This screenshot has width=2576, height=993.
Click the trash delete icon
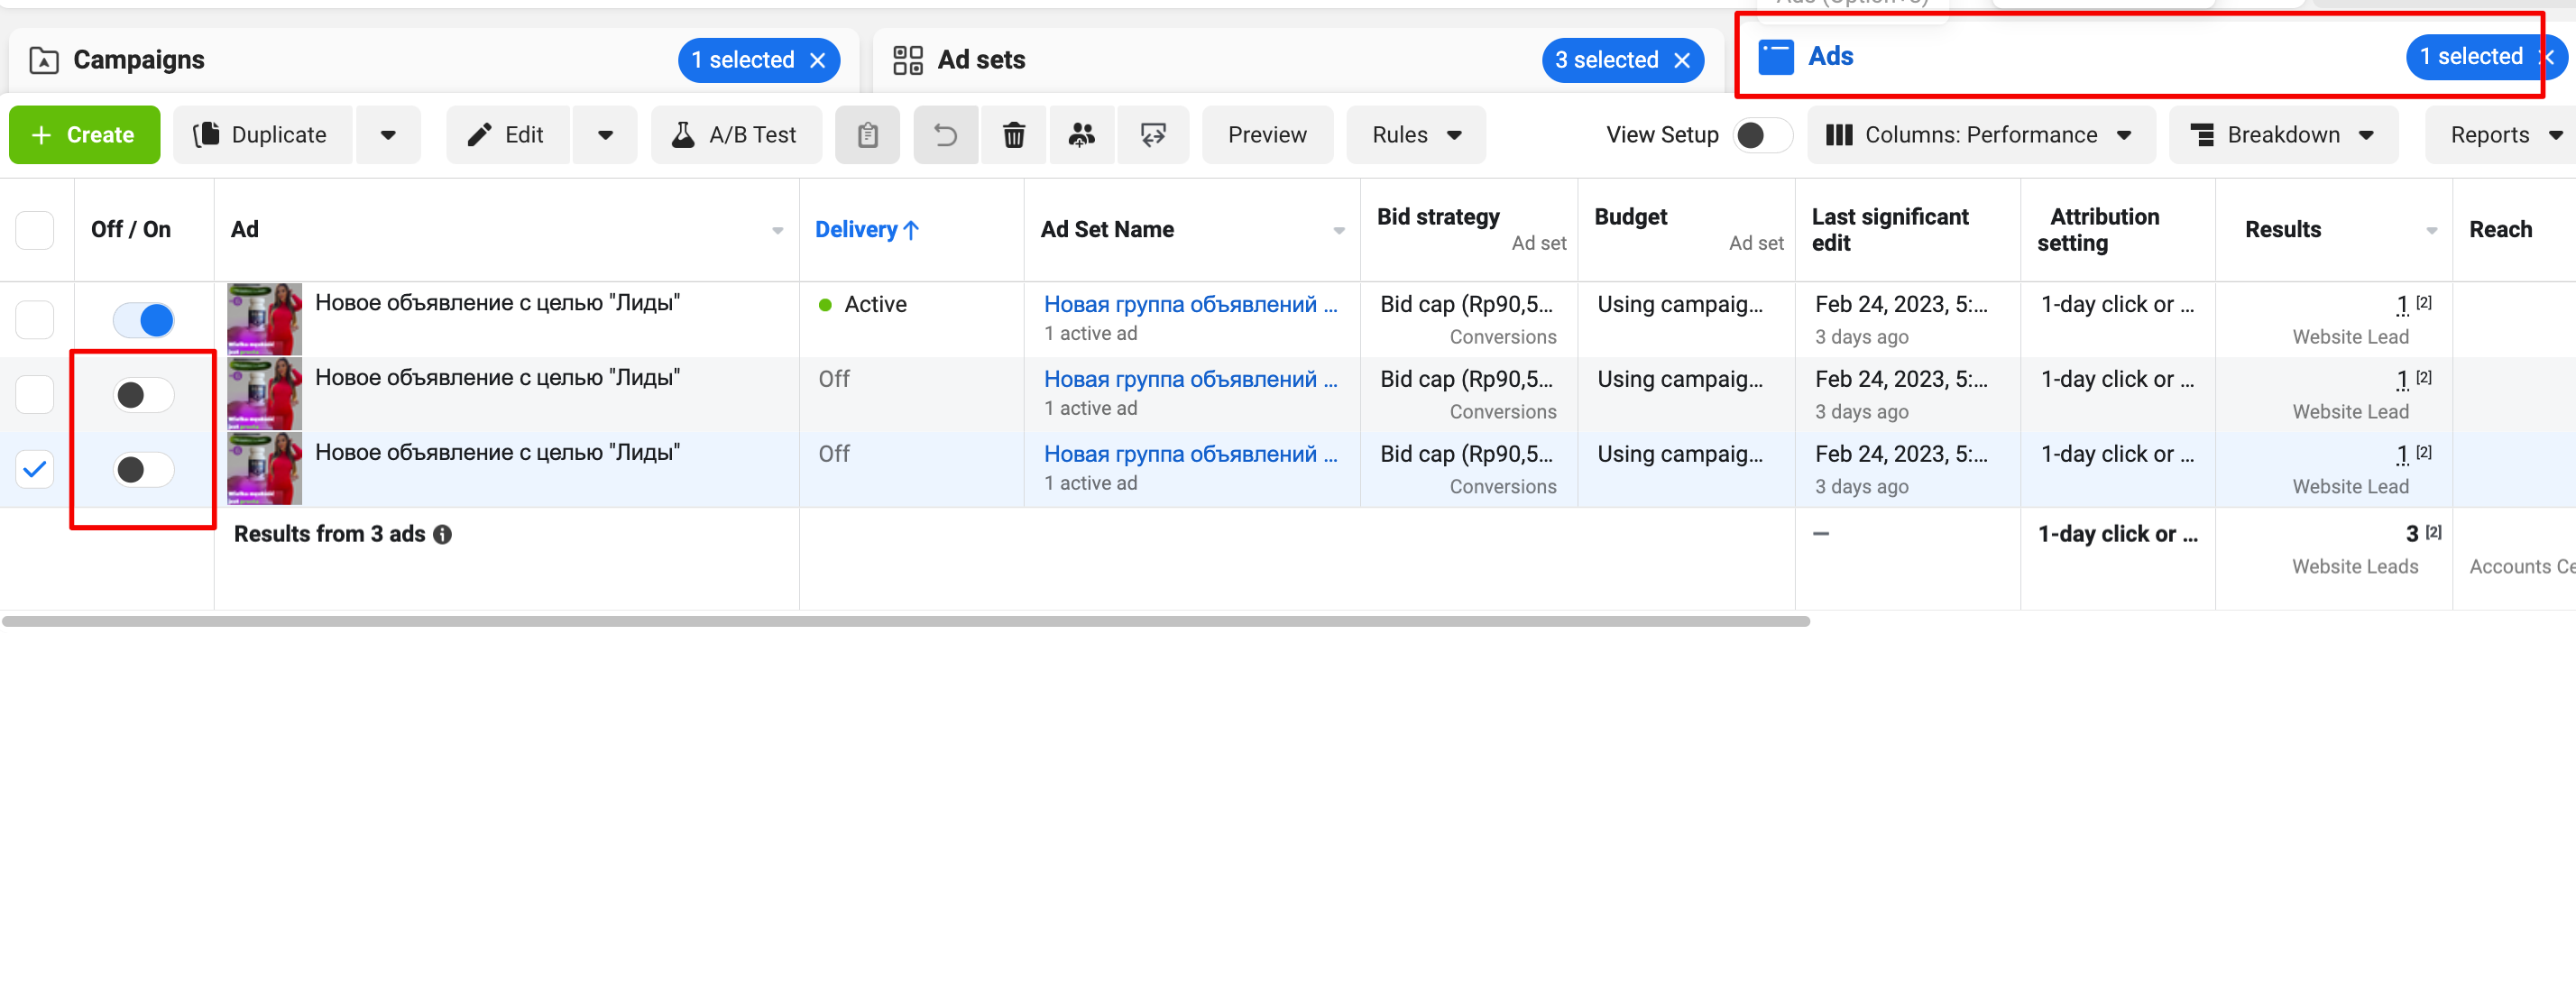(x=1013, y=135)
